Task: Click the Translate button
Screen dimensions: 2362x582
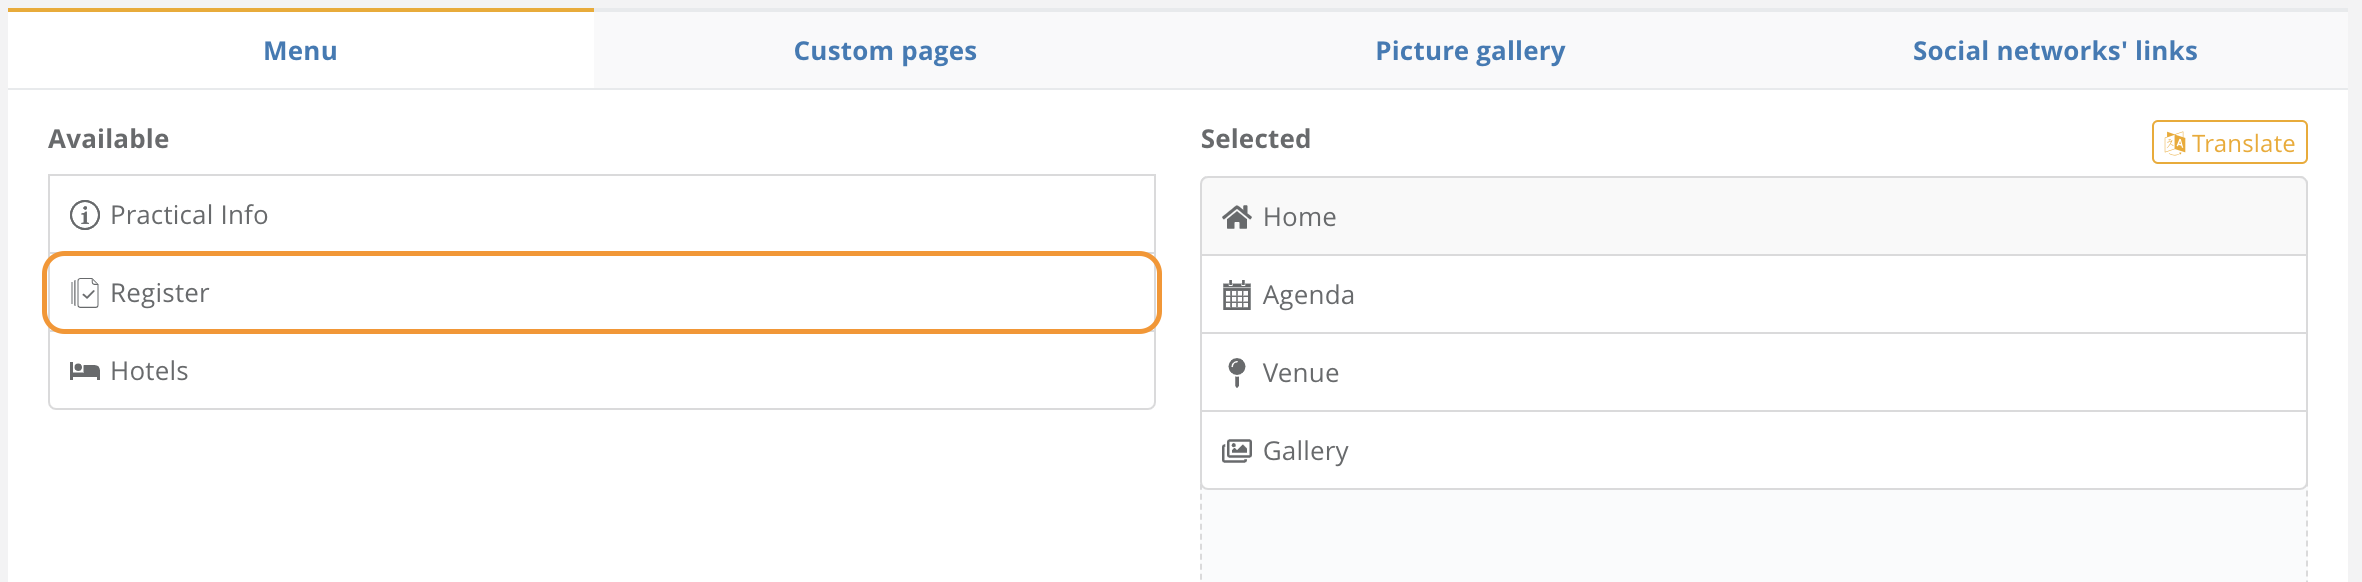Action: pyautogui.click(x=2230, y=142)
